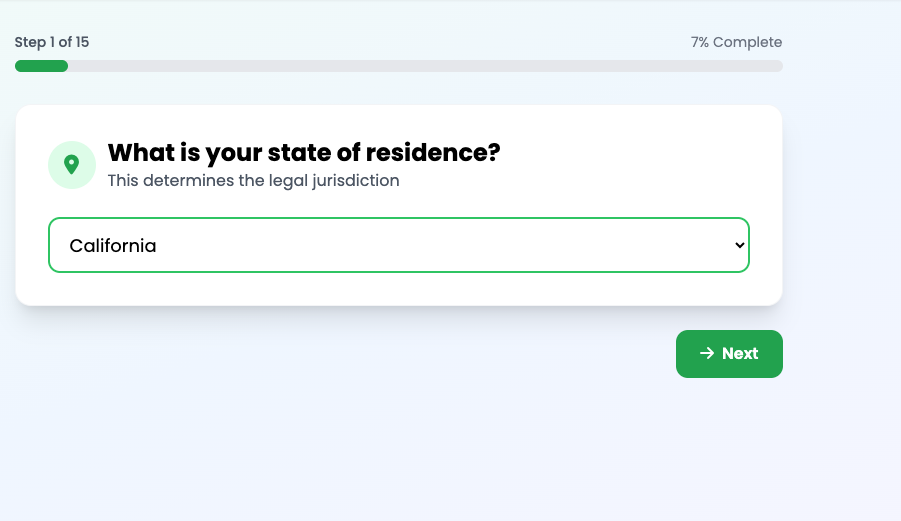Click the green filled progress bar segment
The width and height of the screenshot is (901, 521).
(41, 66)
